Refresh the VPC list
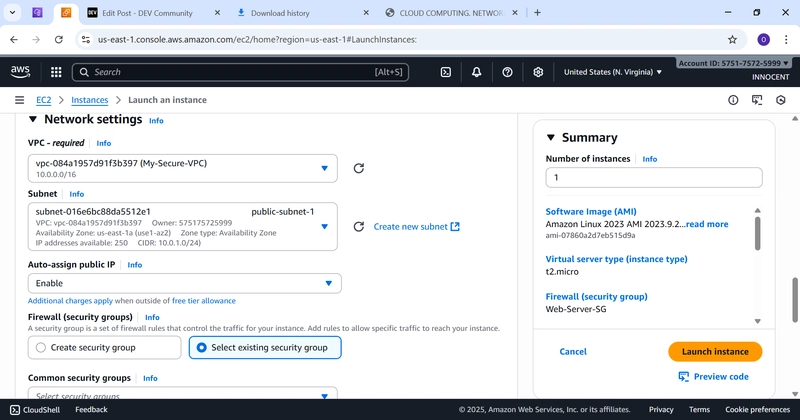The image size is (800, 420). click(359, 168)
